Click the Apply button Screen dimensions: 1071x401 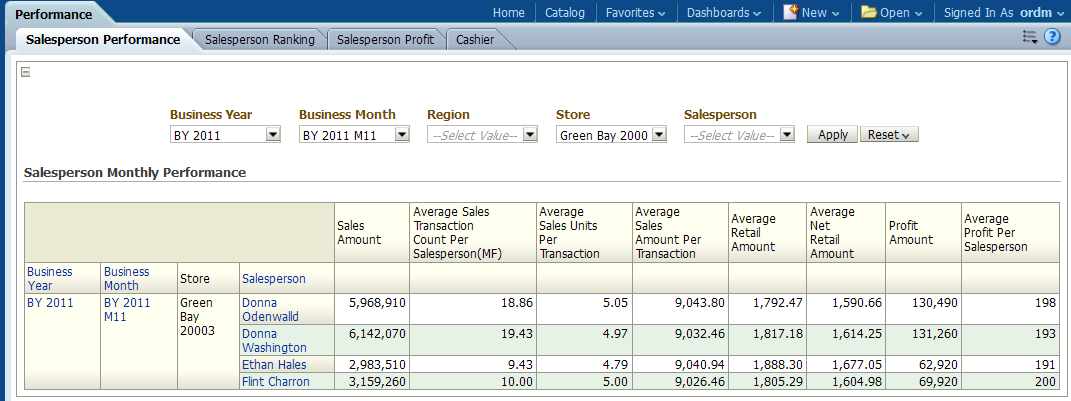tap(832, 135)
